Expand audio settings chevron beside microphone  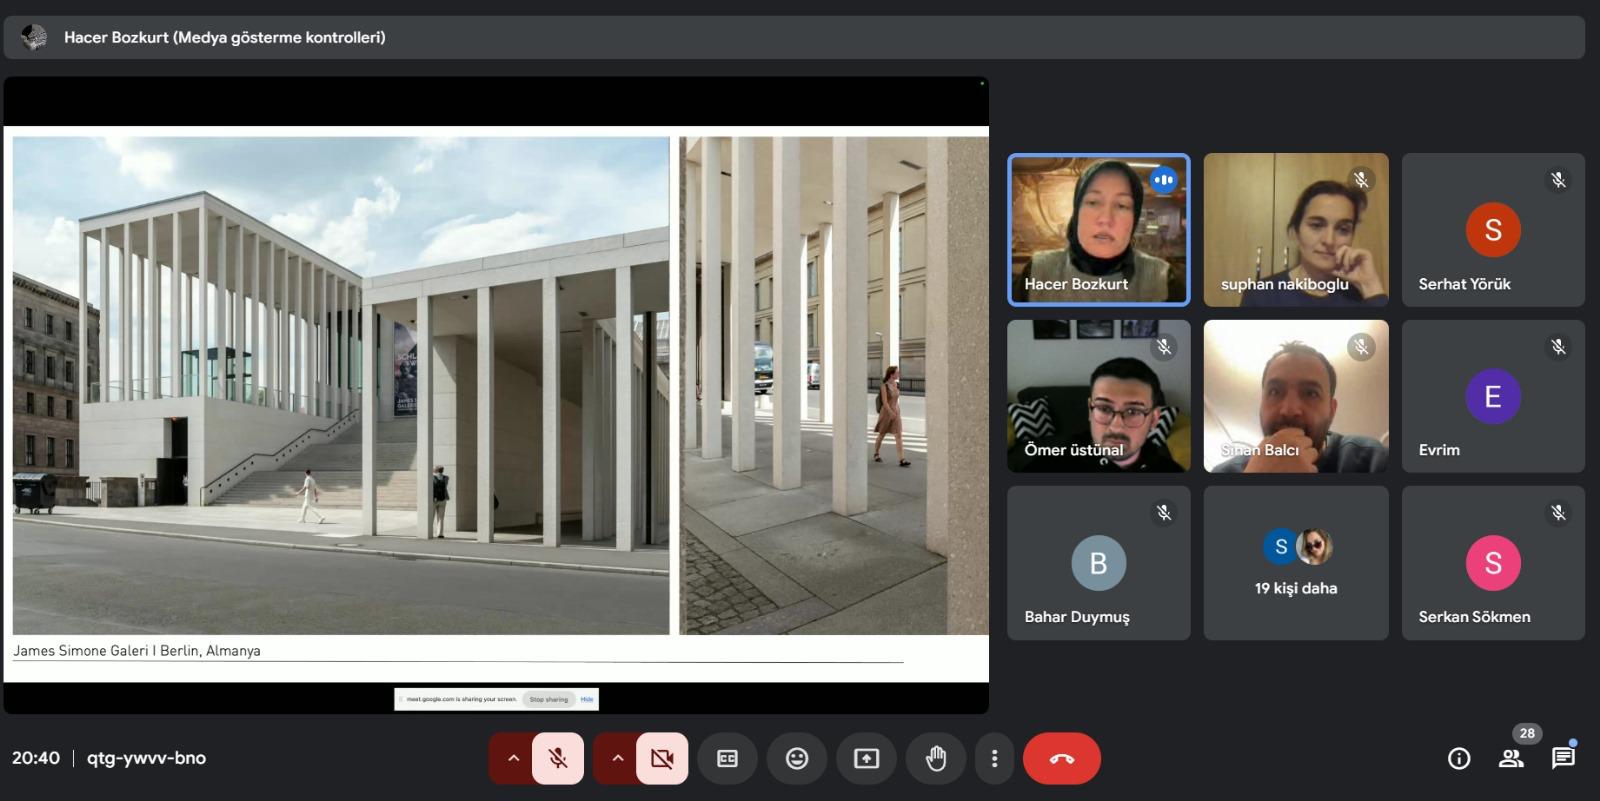513,758
